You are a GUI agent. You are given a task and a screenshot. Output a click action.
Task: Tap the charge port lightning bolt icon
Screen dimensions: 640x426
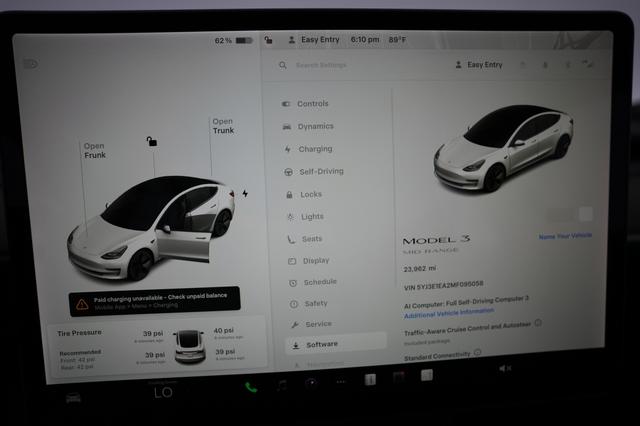tap(245, 193)
